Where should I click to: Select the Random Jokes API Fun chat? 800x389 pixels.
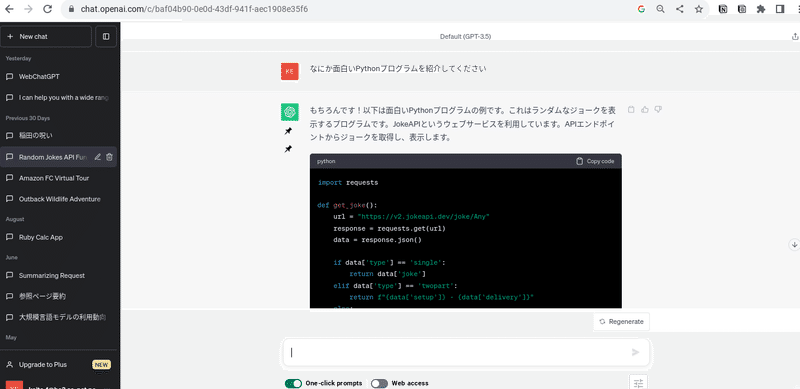[53, 157]
